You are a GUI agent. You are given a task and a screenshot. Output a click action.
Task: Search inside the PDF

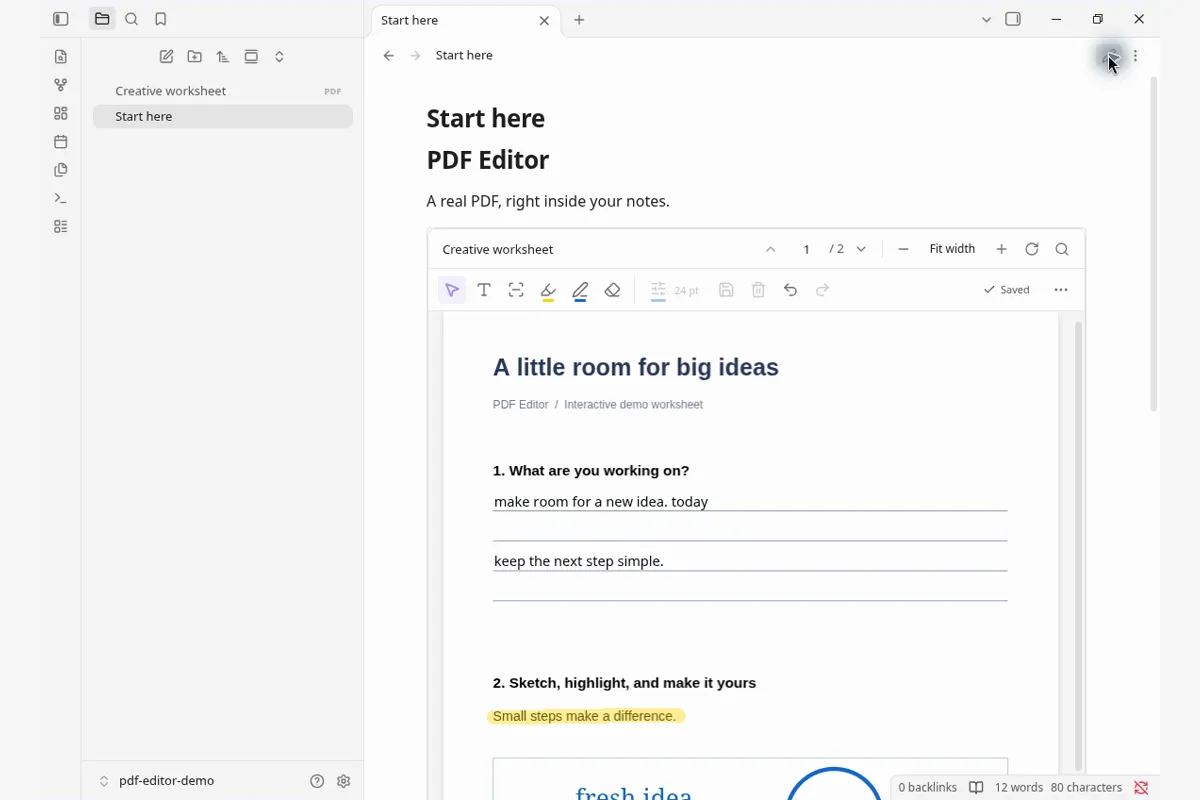tap(1062, 249)
